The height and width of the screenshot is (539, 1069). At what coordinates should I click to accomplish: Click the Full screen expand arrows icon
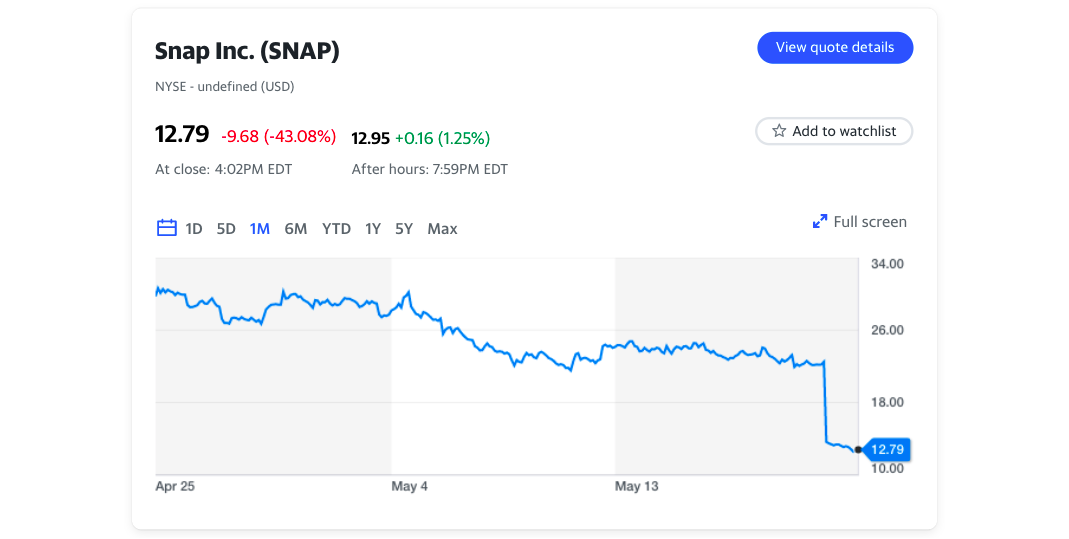[x=820, y=222]
